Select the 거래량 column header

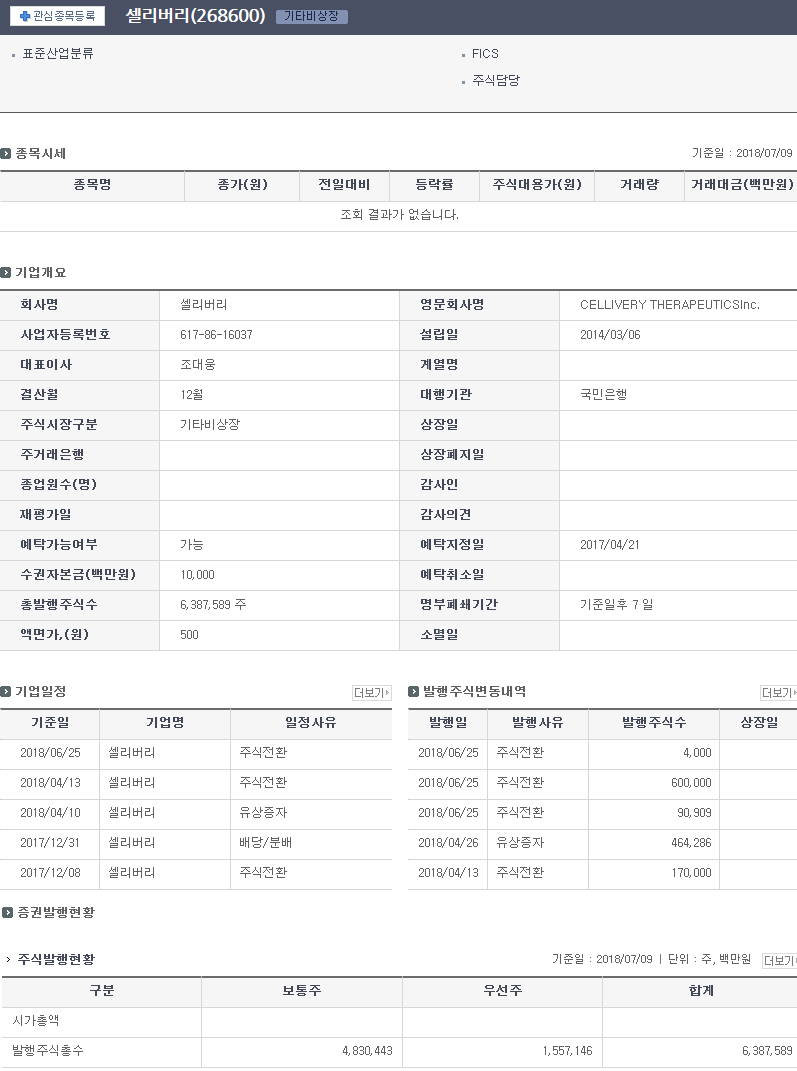[639, 185]
